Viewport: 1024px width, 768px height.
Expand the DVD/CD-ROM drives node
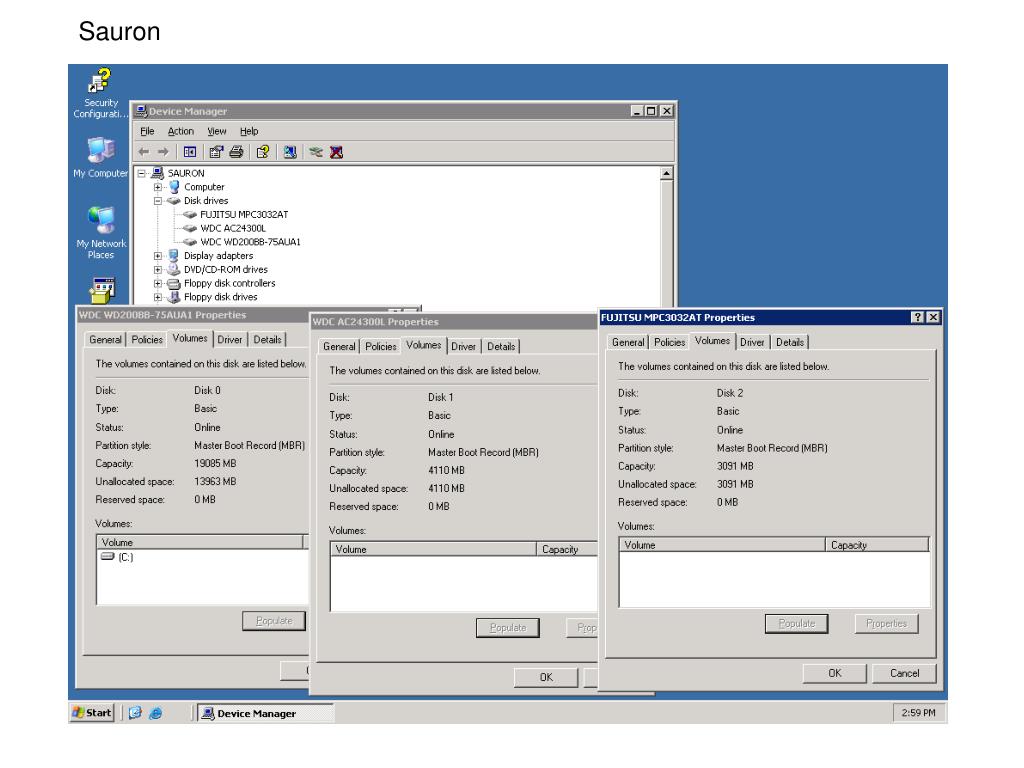tap(157, 270)
